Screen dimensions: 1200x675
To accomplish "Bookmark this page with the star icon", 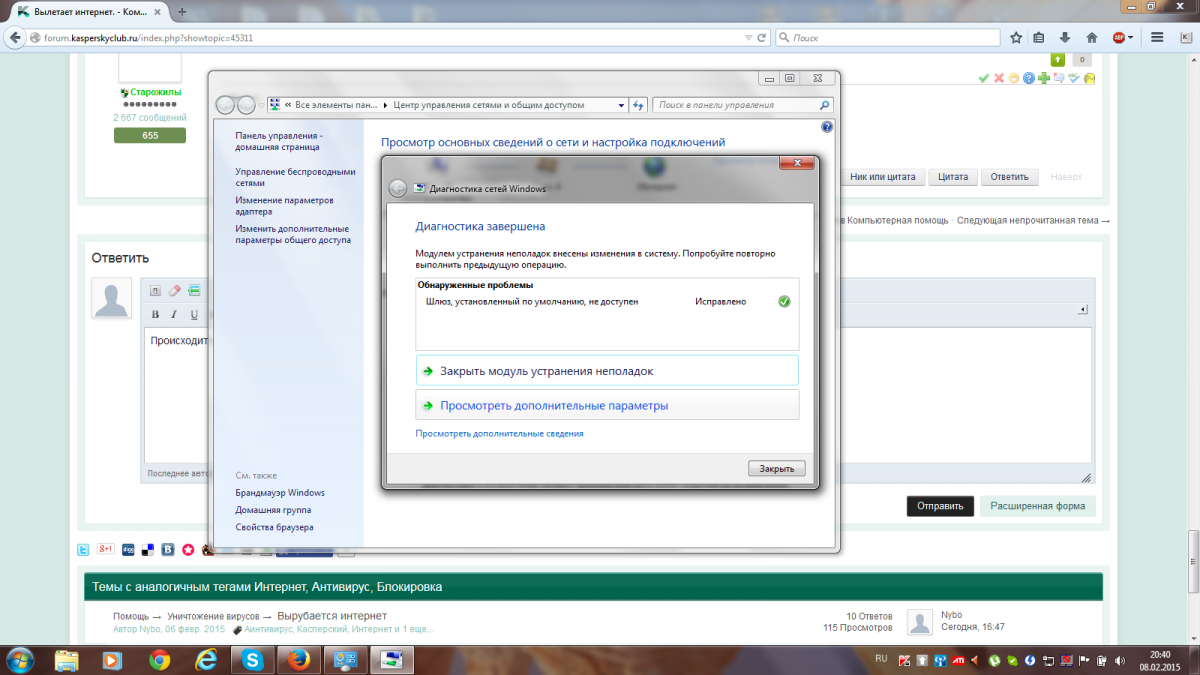I will click(x=1016, y=37).
